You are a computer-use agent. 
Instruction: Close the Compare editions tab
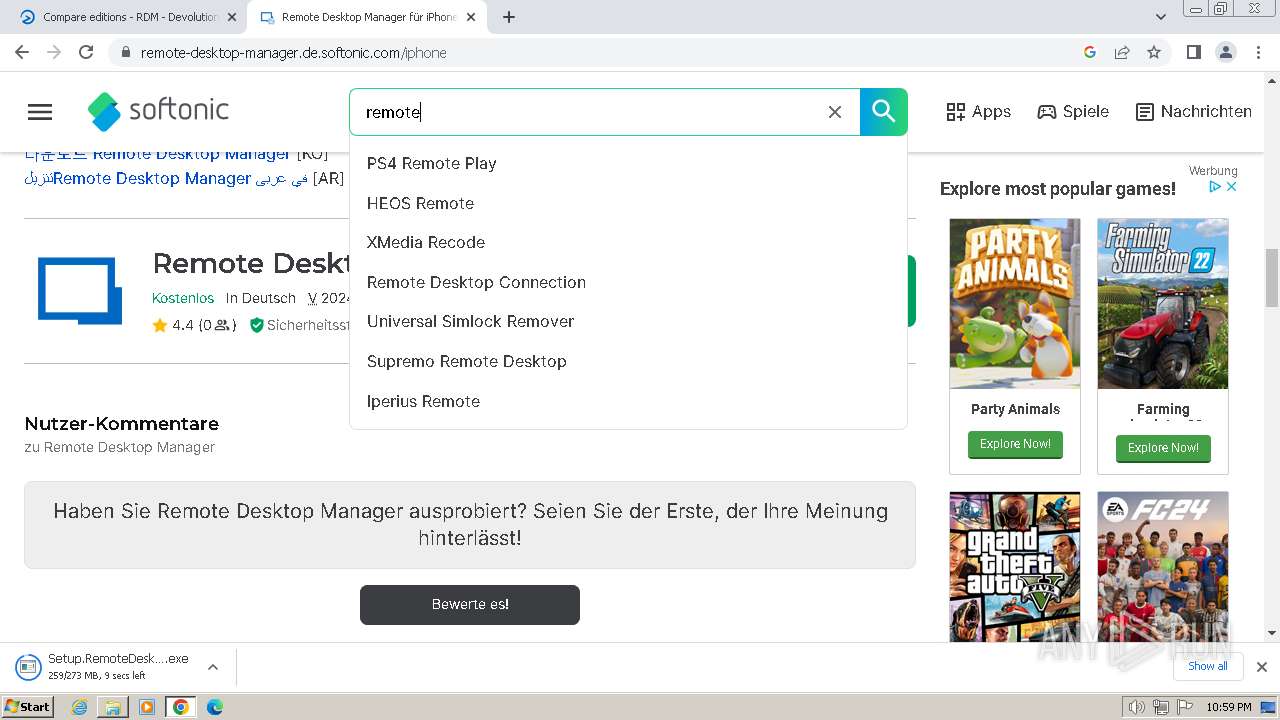coord(231,17)
